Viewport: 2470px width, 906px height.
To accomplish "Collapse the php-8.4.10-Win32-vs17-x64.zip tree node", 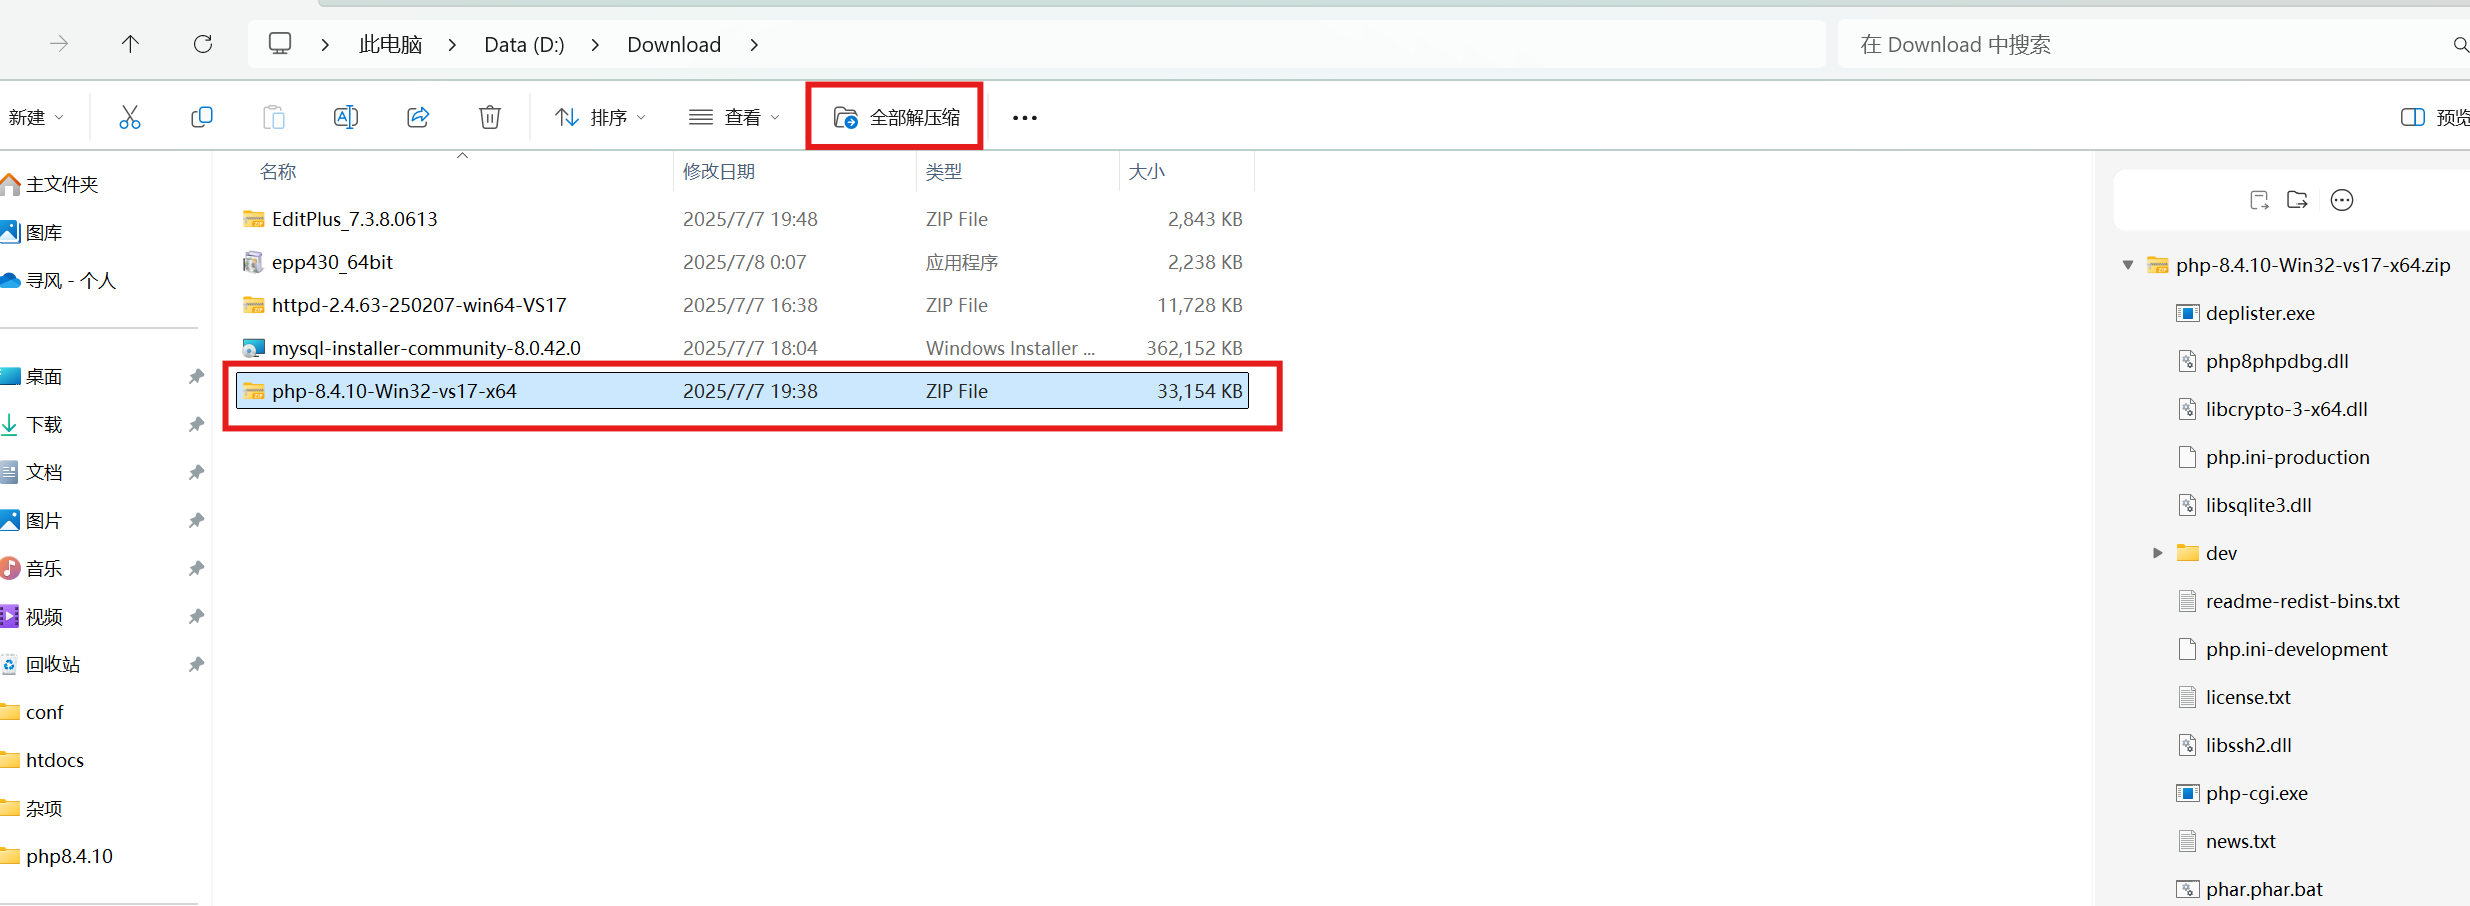I will coord(2126,264).
